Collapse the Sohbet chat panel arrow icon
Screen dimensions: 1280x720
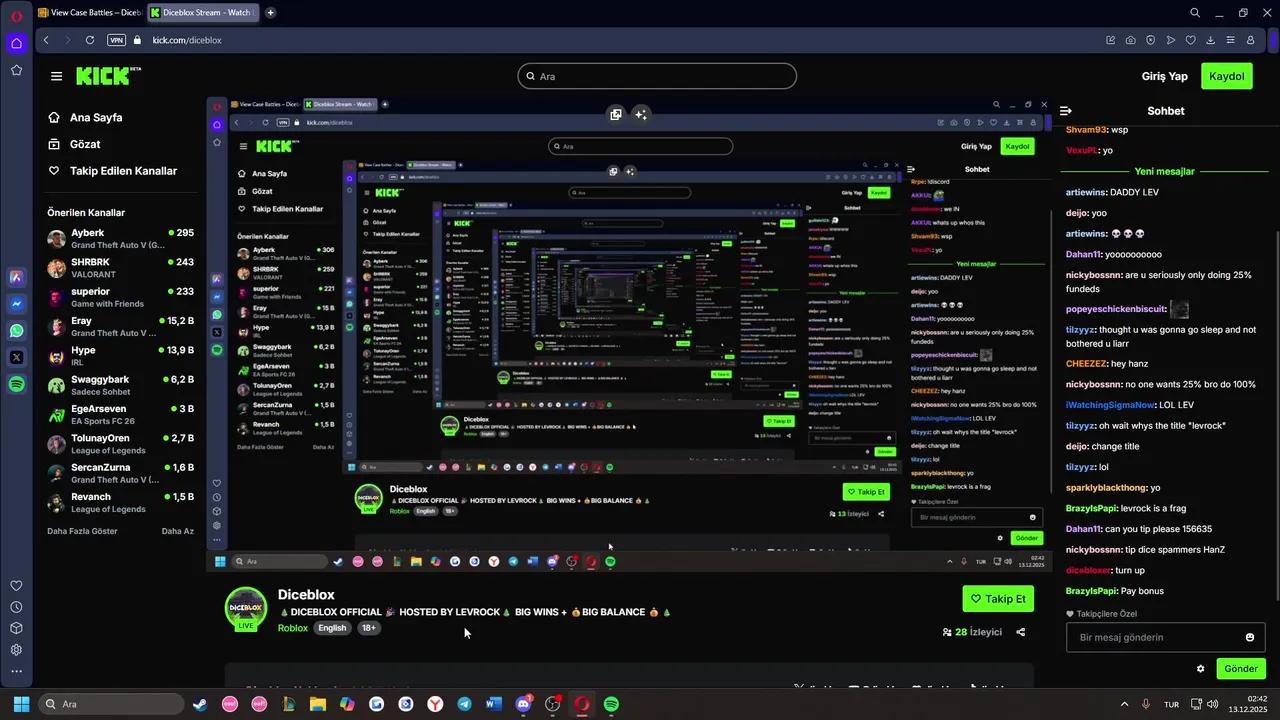[x=1066, y=111]
